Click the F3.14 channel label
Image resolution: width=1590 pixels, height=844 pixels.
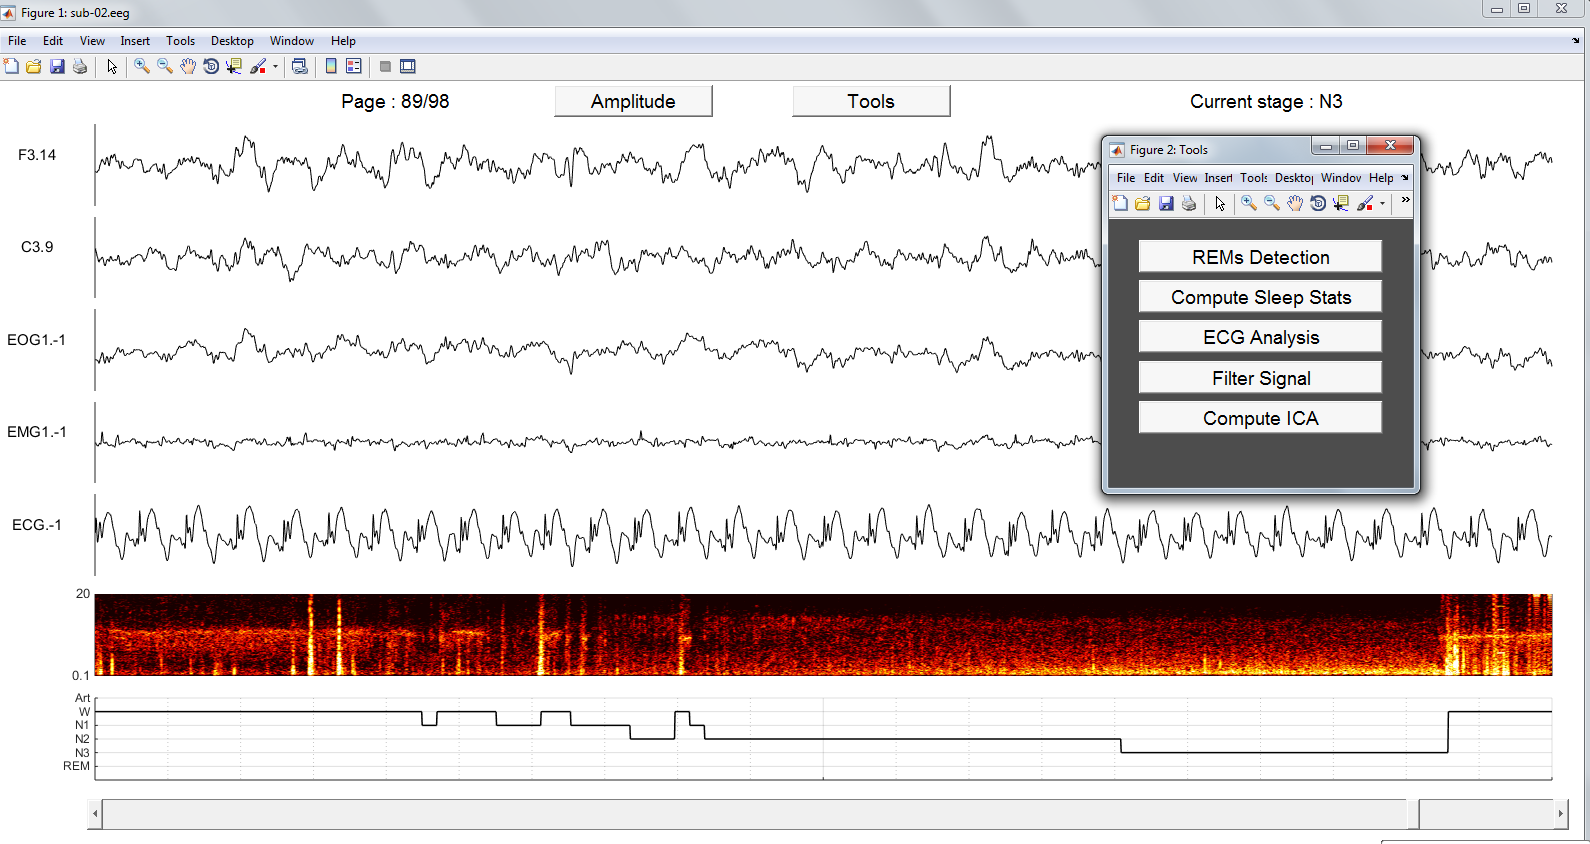pyautogui.click(x=37, y=155)
